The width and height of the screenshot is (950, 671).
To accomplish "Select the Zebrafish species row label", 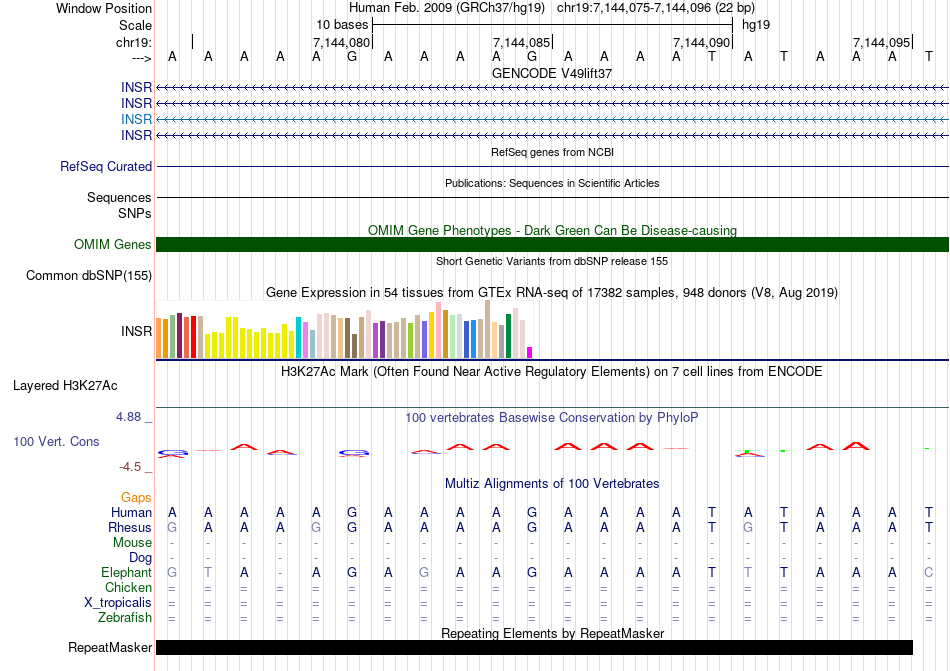I will click(126, 618).
